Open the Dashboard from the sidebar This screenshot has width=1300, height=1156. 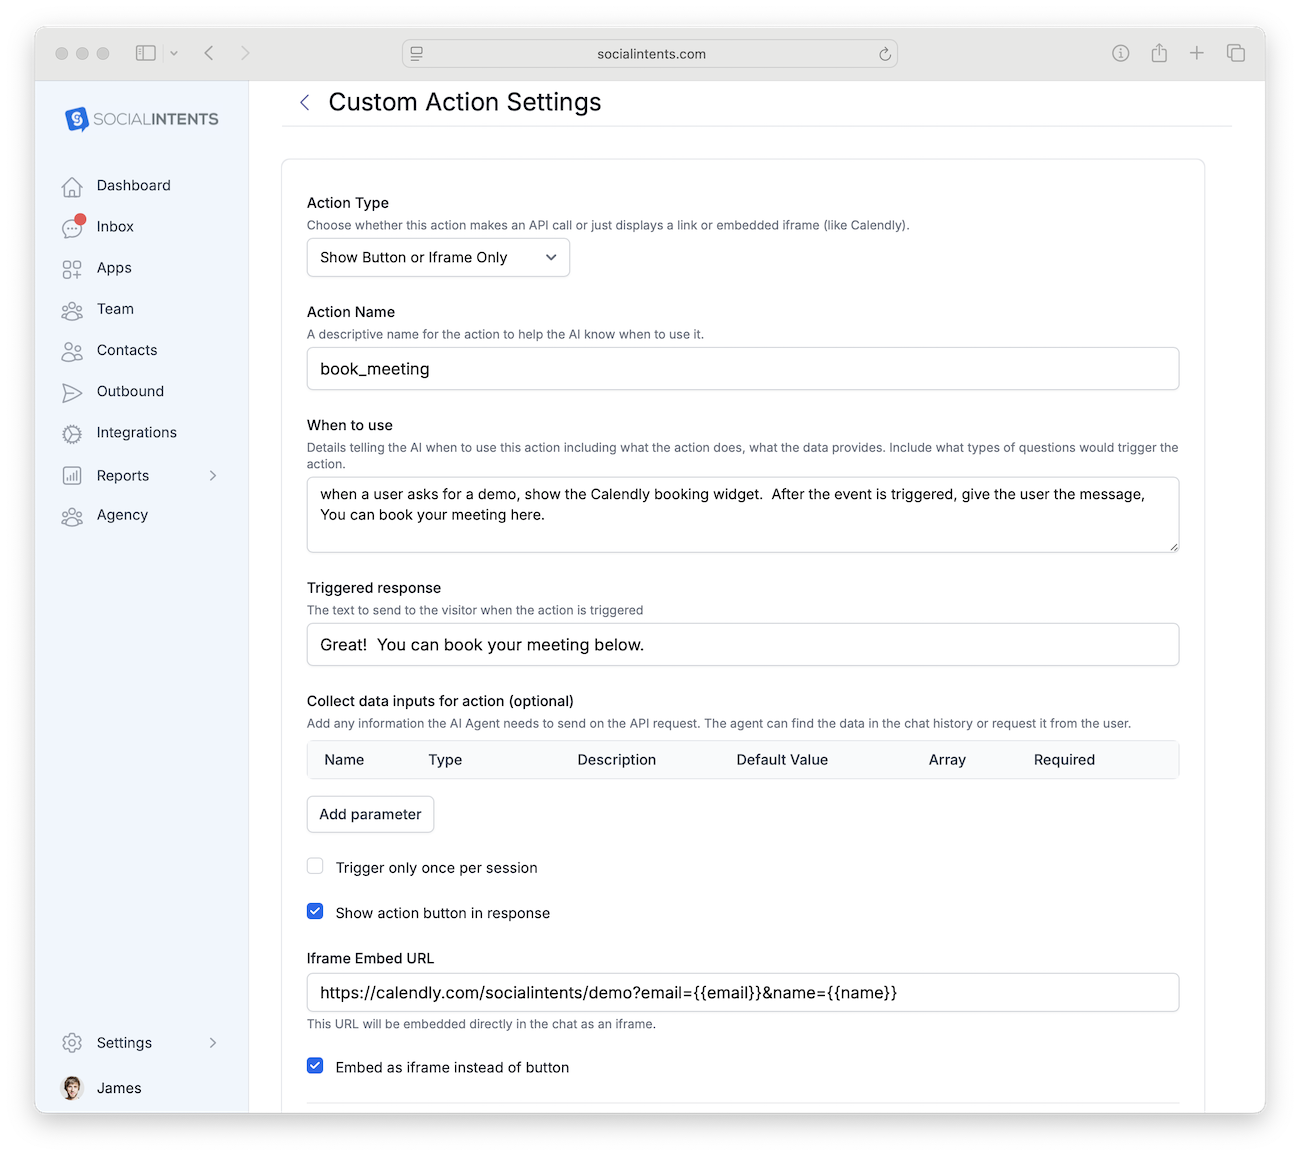point(133,185)
